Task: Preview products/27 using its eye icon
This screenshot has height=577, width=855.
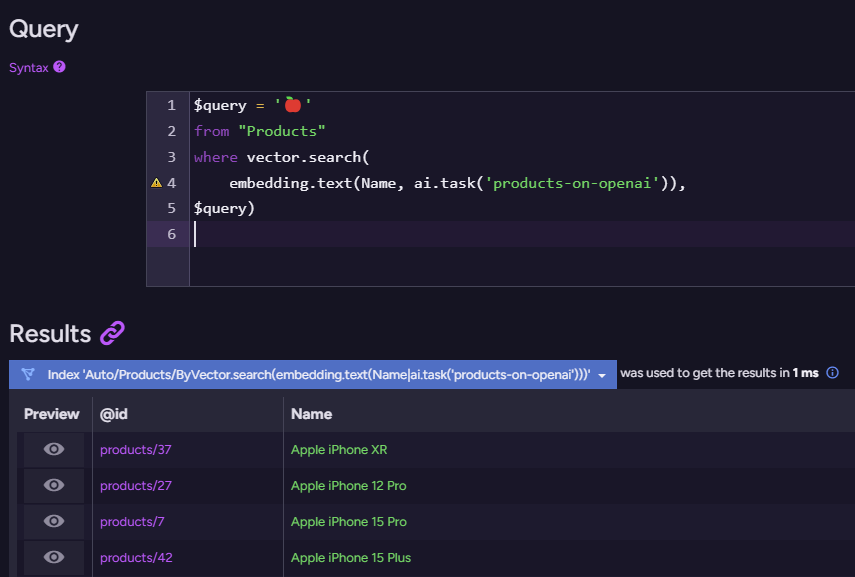Action: point(54,486)
